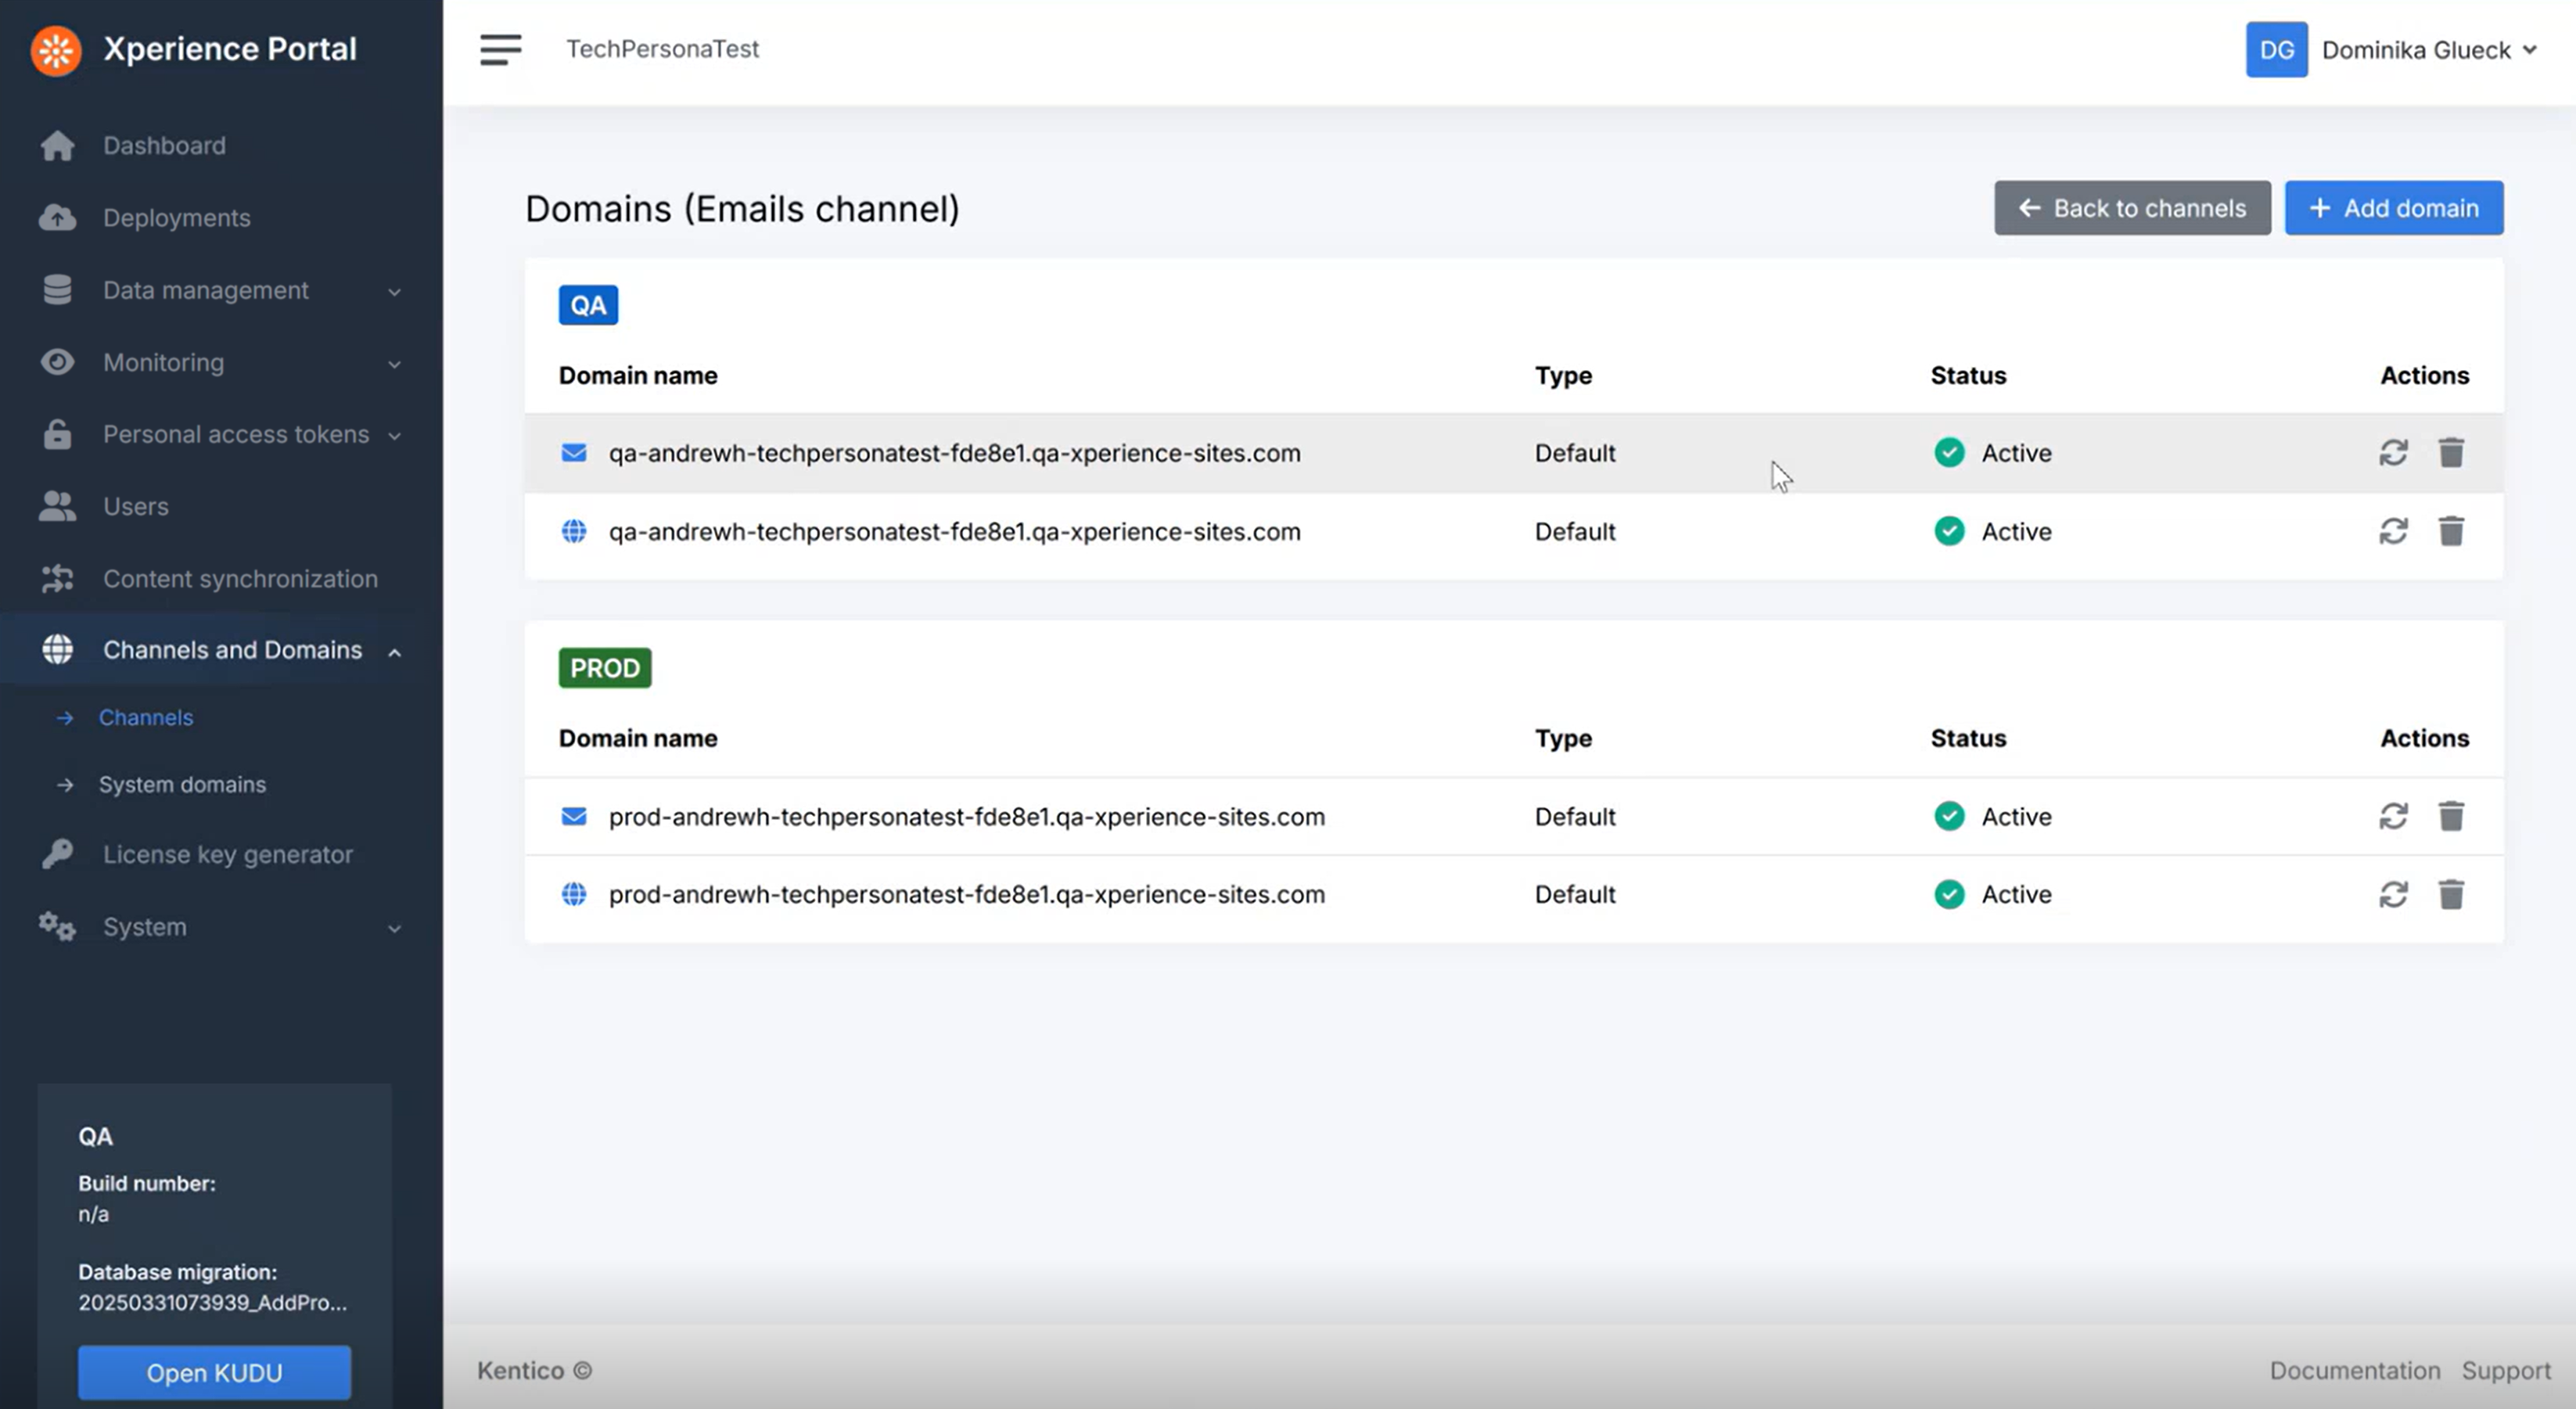The height and width of the screenshot is (1409, 2576).
Task: Go to System domains submenu
Action: tap(182, 785)
